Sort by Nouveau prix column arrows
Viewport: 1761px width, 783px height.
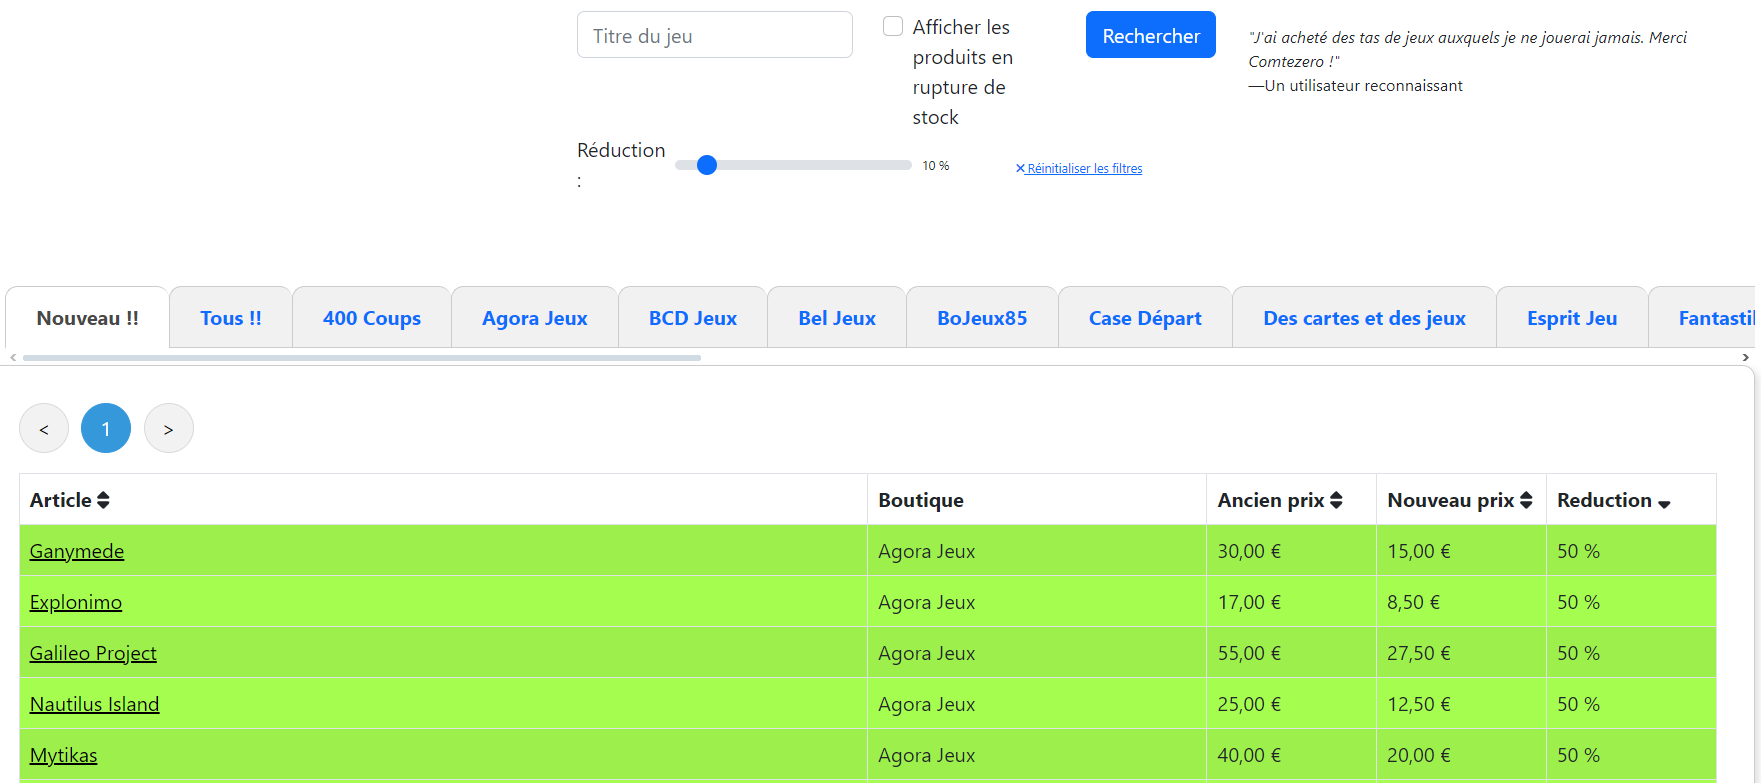click(x=1526, y=500)
